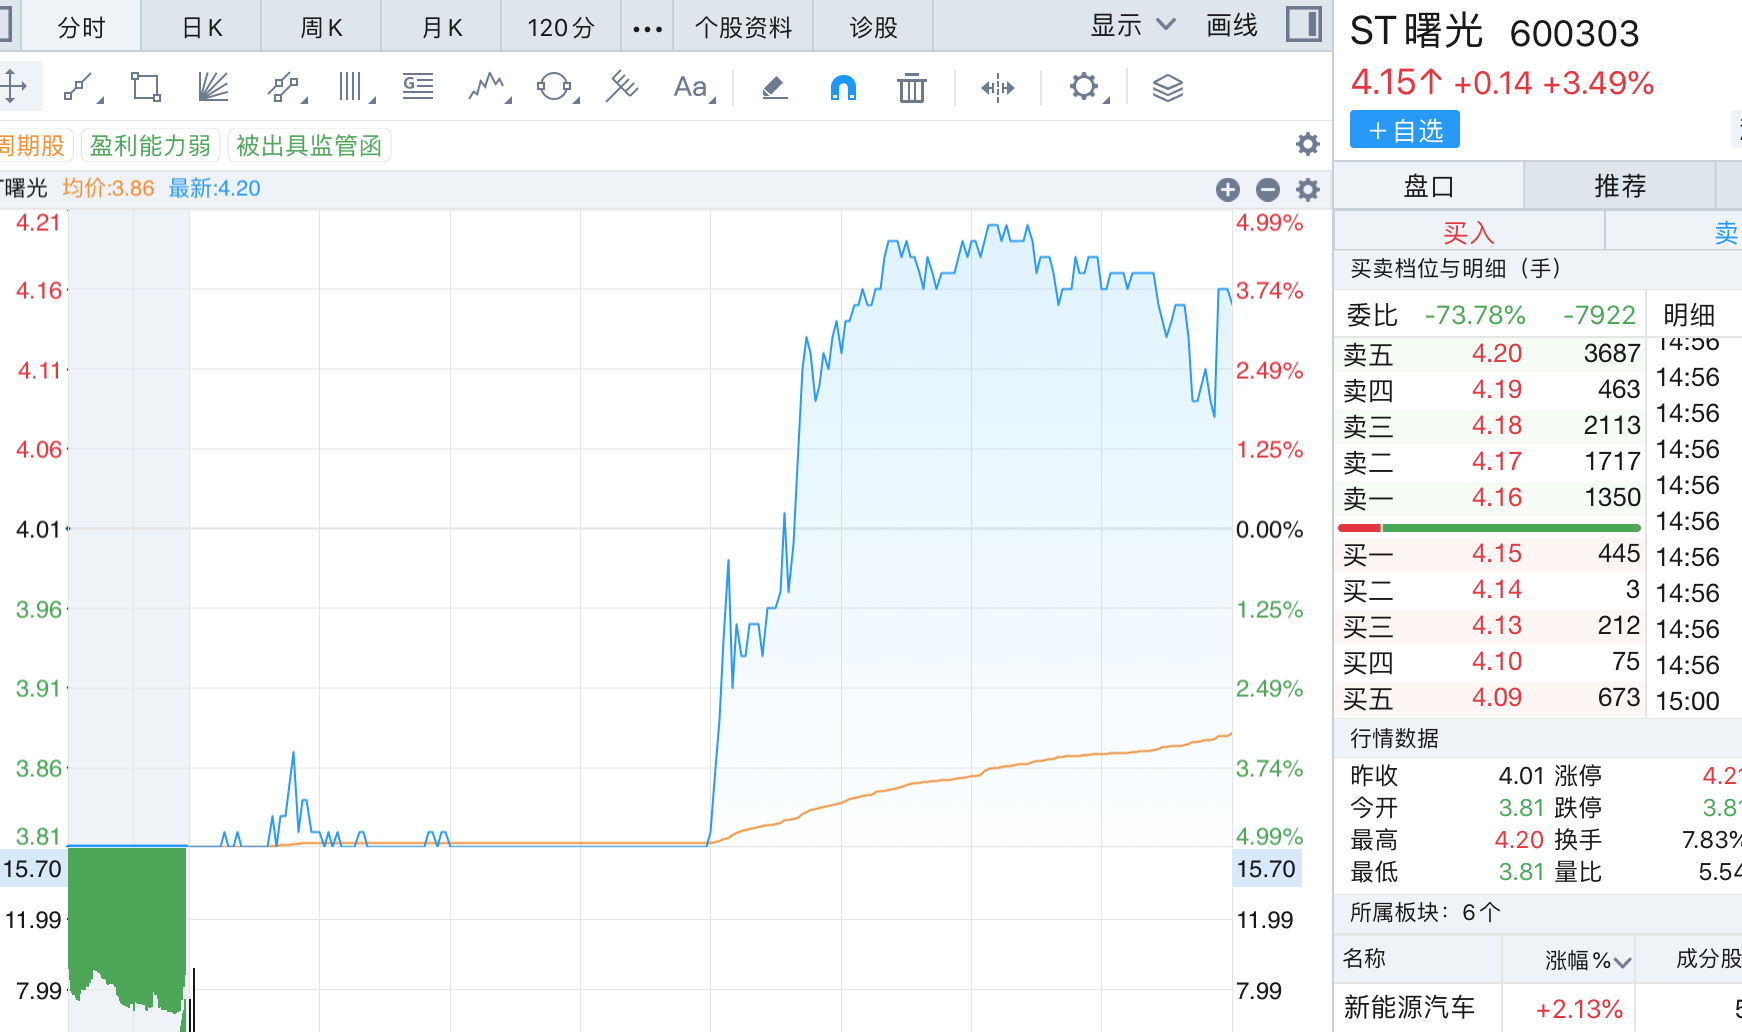Select the eraser drawing tool
Screen dimensions: 1742x1032
[775, 88]
